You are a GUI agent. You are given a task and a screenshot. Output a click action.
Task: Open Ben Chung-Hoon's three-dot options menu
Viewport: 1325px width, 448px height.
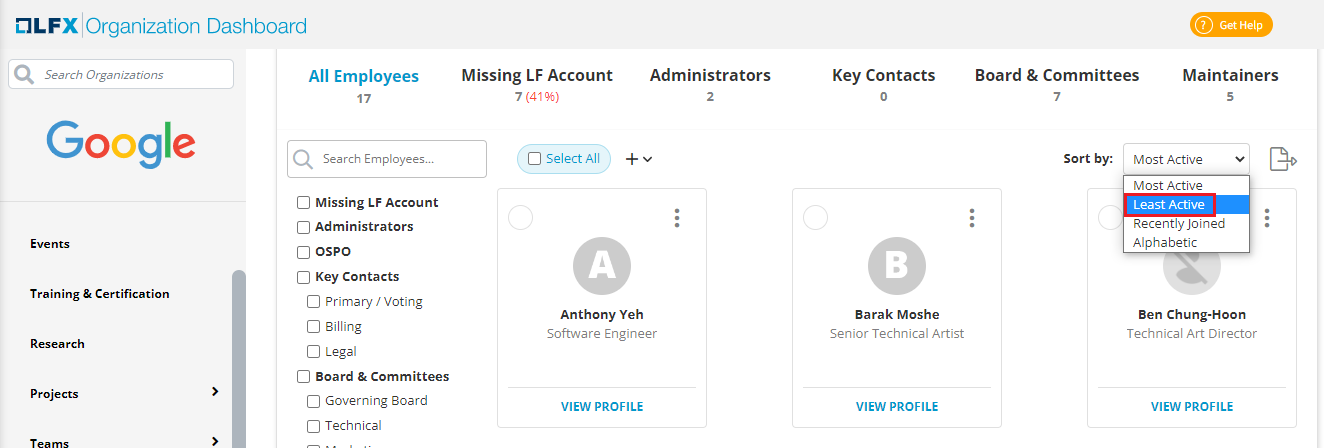pyautogui.click(x=1267, y=218)
